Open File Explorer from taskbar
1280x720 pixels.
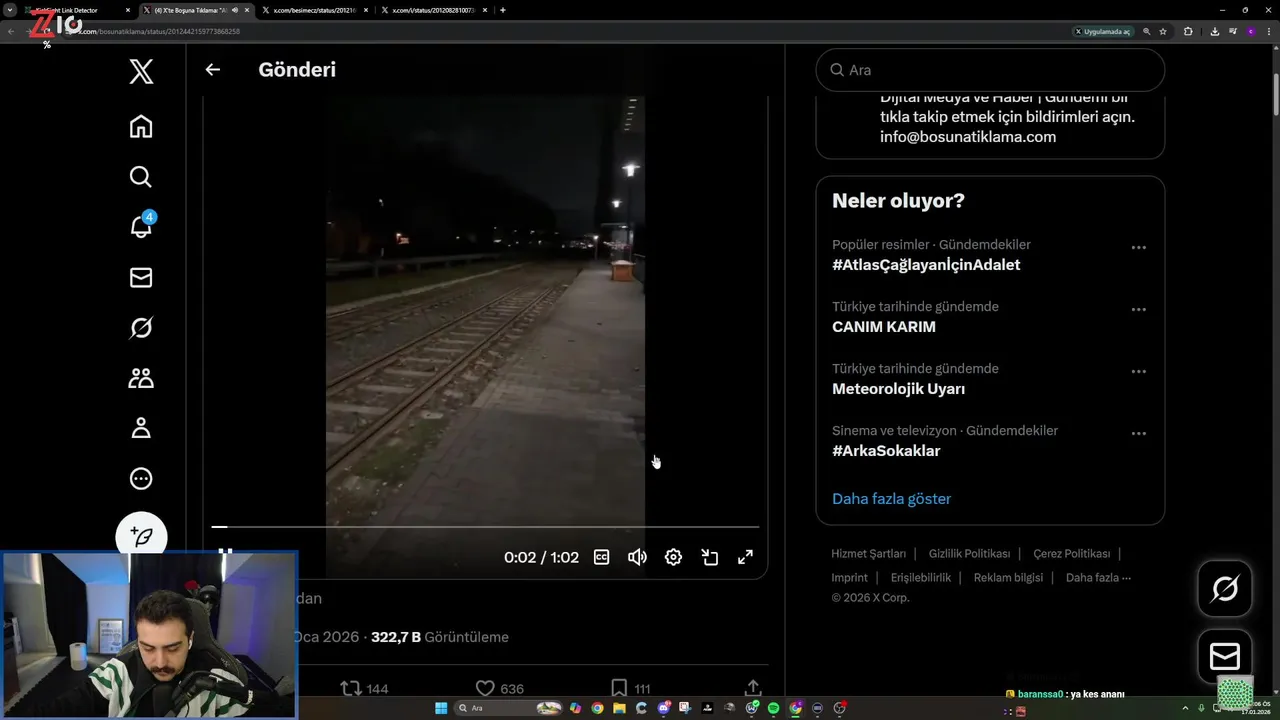pyautogui.click(x=619, y=708)
